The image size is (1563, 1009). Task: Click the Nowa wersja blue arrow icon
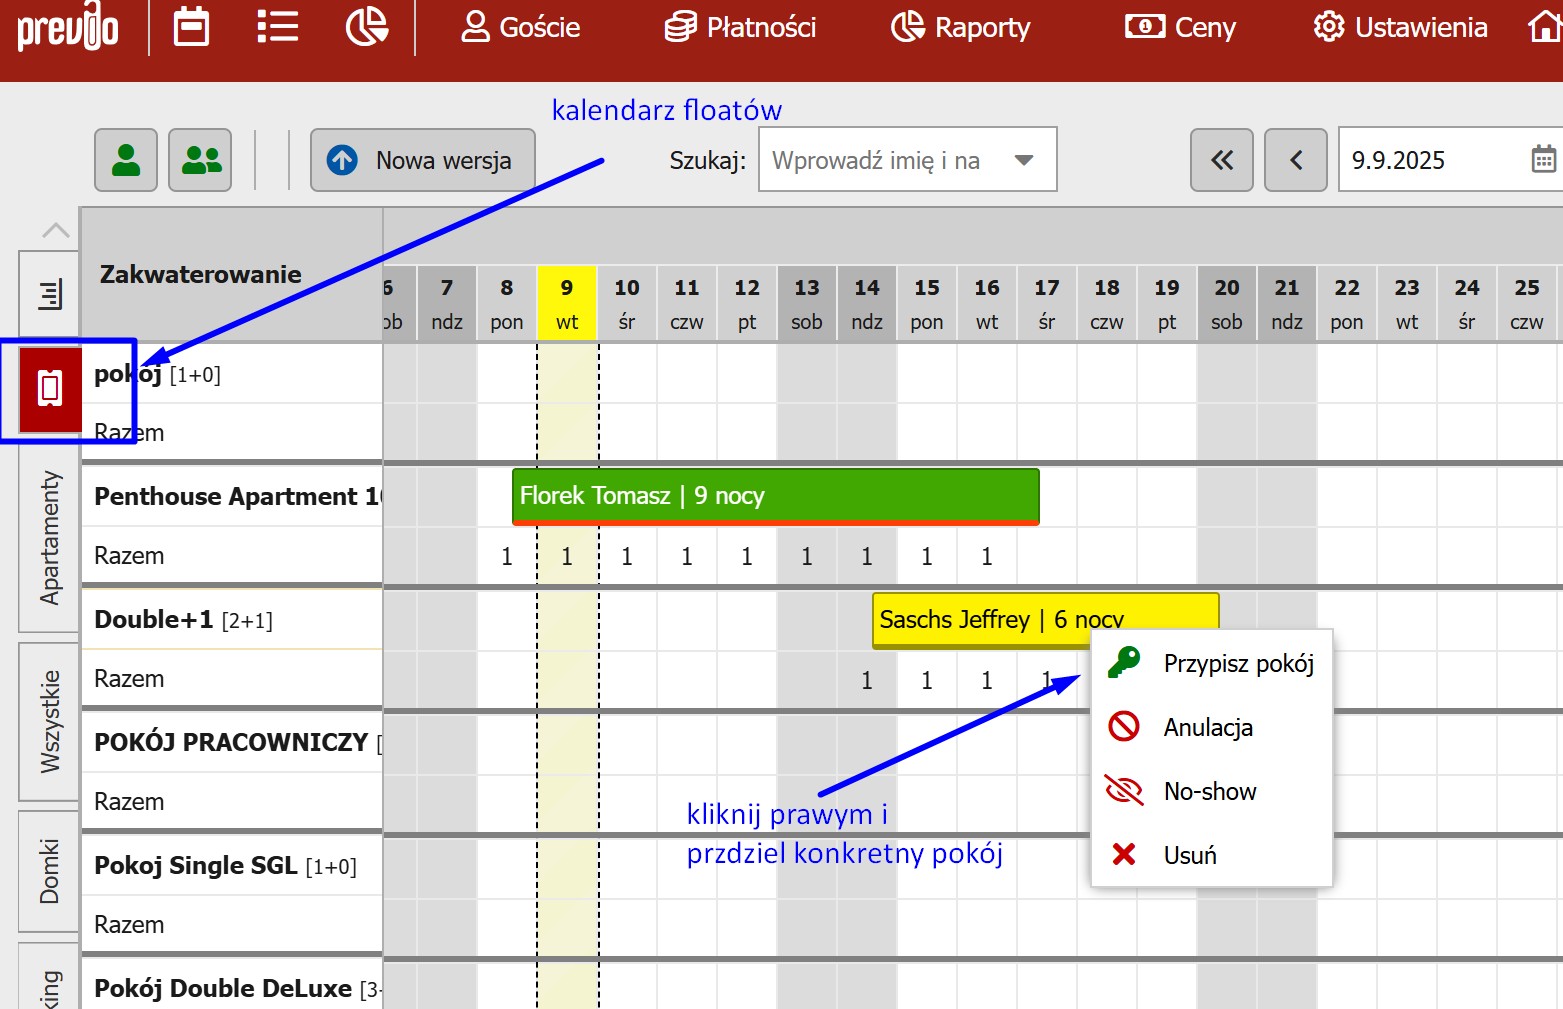coord(342,160)
